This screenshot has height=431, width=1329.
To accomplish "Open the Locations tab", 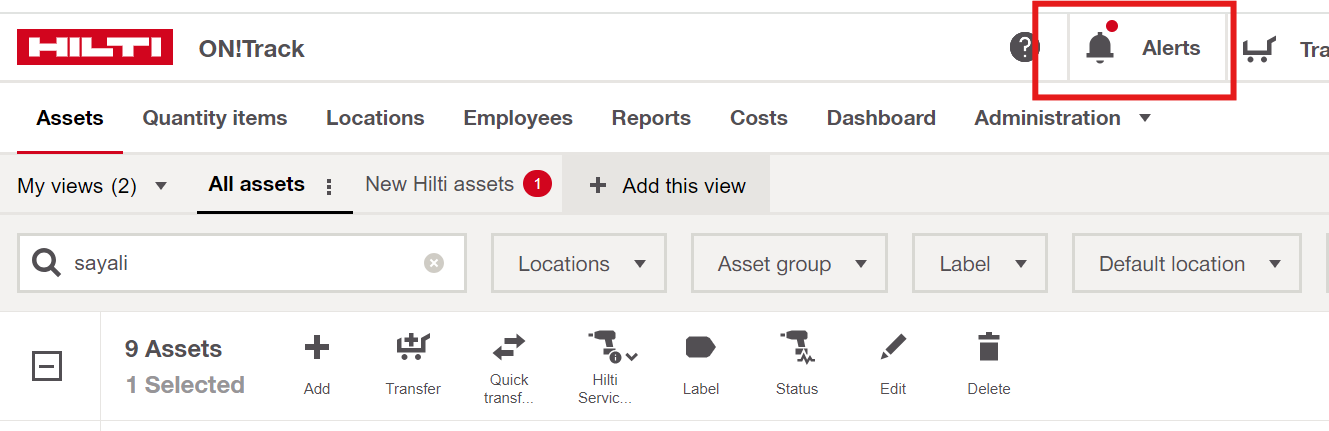I will (x=375, y=118).
